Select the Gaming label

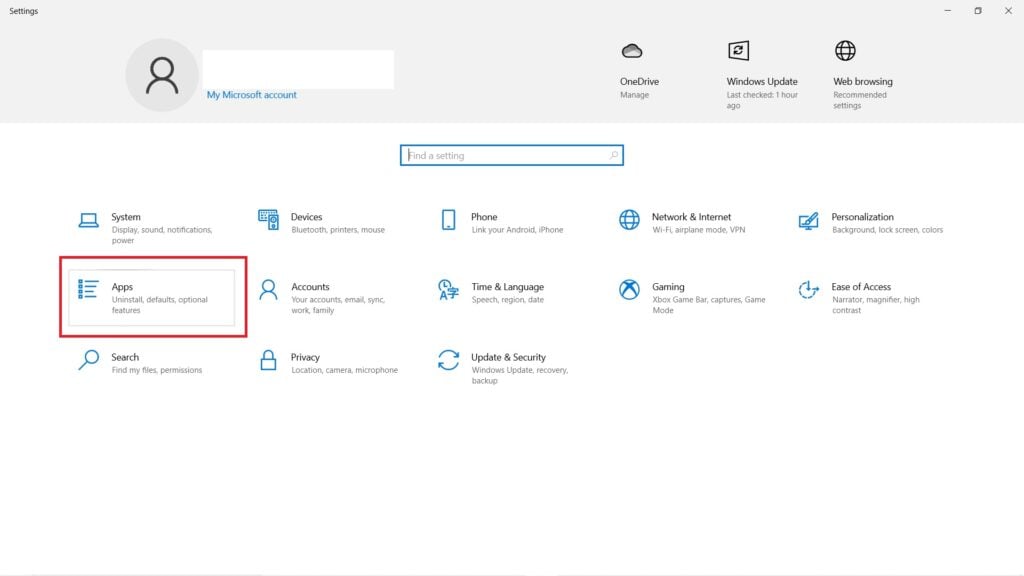click(x=668, y=287)
